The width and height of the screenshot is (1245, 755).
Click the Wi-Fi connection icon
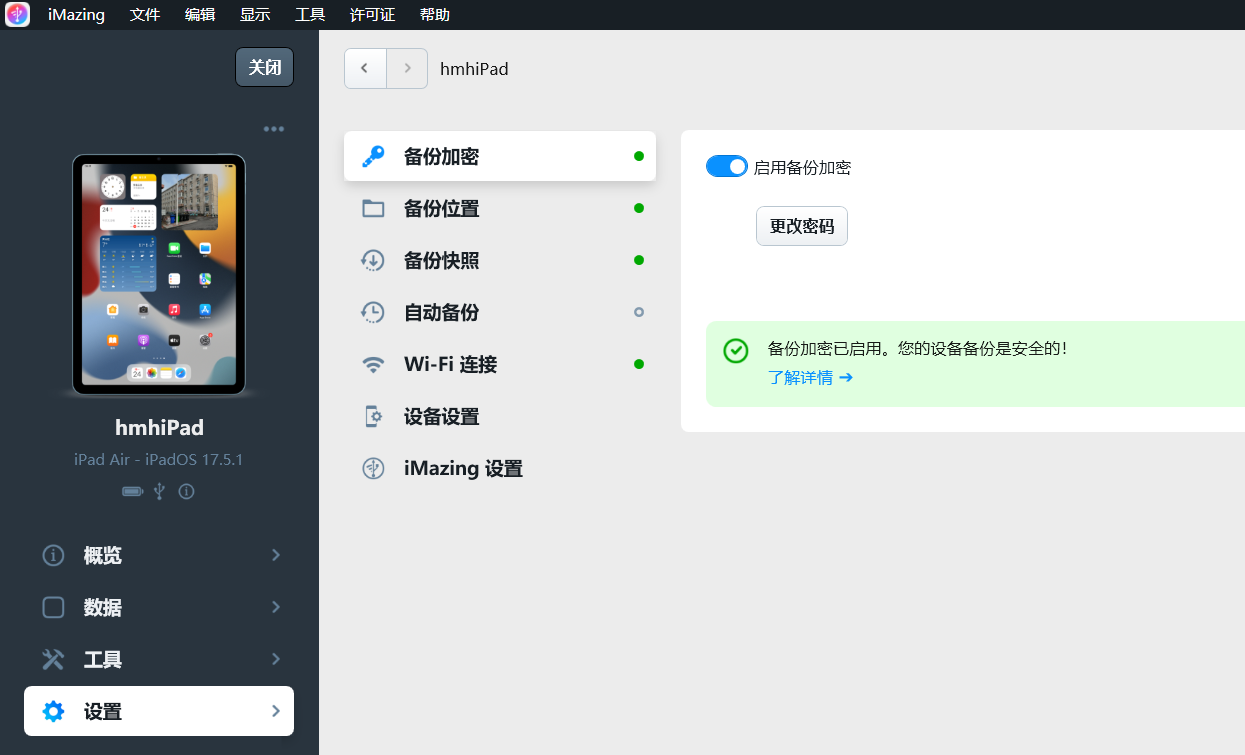373,364
